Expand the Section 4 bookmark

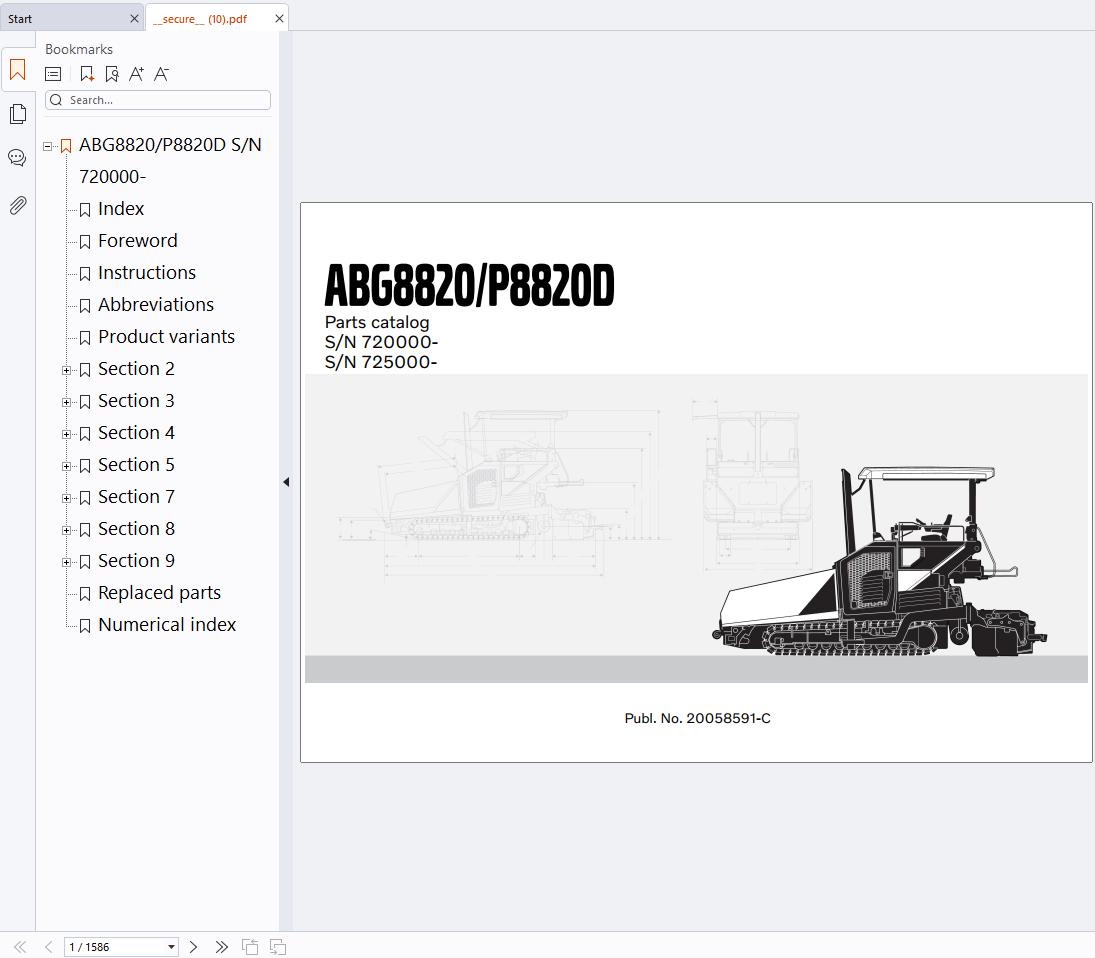(66, 434)
